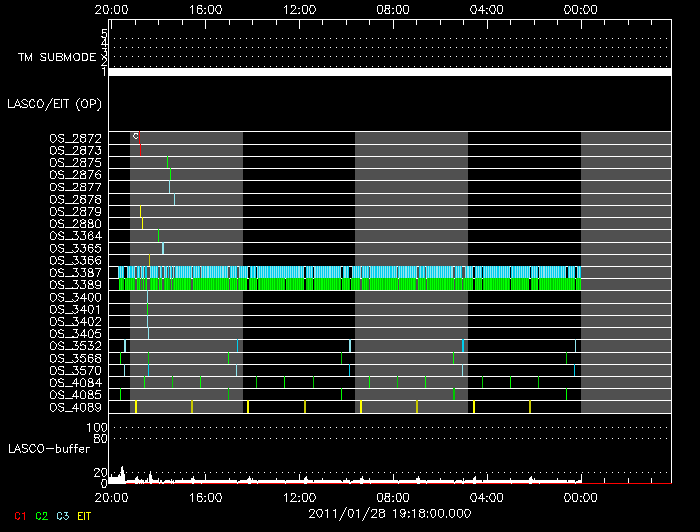The image size is (700, 532).
Task: Click the TM SUBMODE label
Action: pos(55,57)
